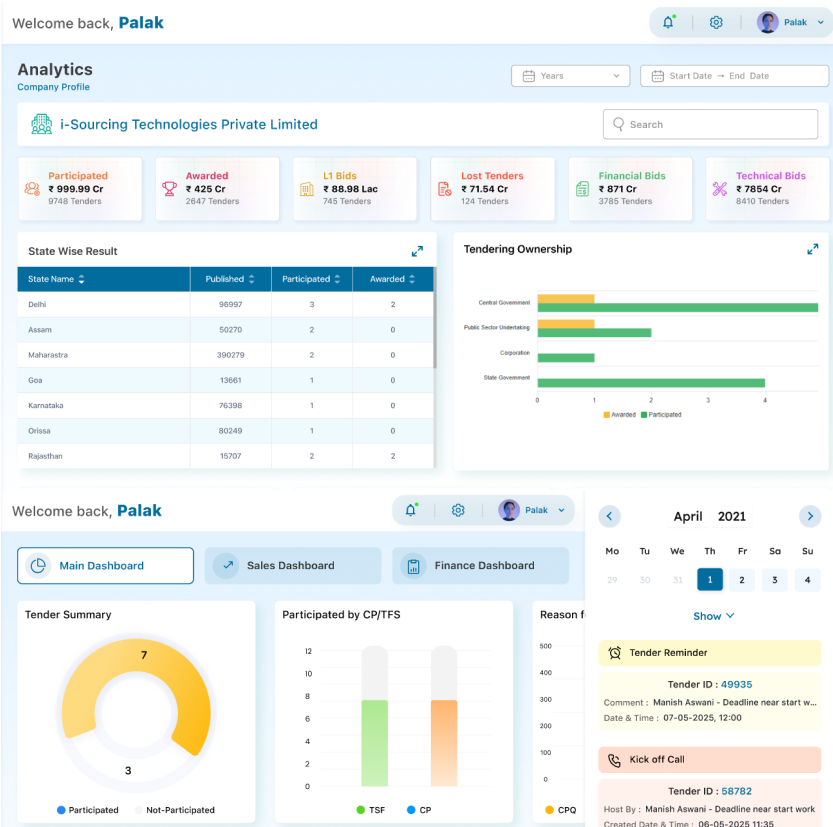Click the Technical Bids tools icon
833x827 pixels.
tap(719, 188)
